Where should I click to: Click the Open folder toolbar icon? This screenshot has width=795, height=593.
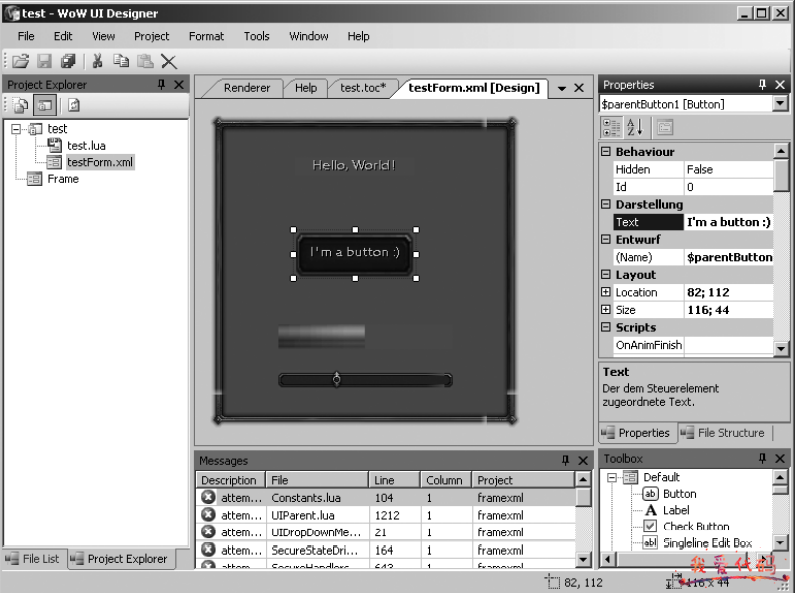click(x=21, y=61)
